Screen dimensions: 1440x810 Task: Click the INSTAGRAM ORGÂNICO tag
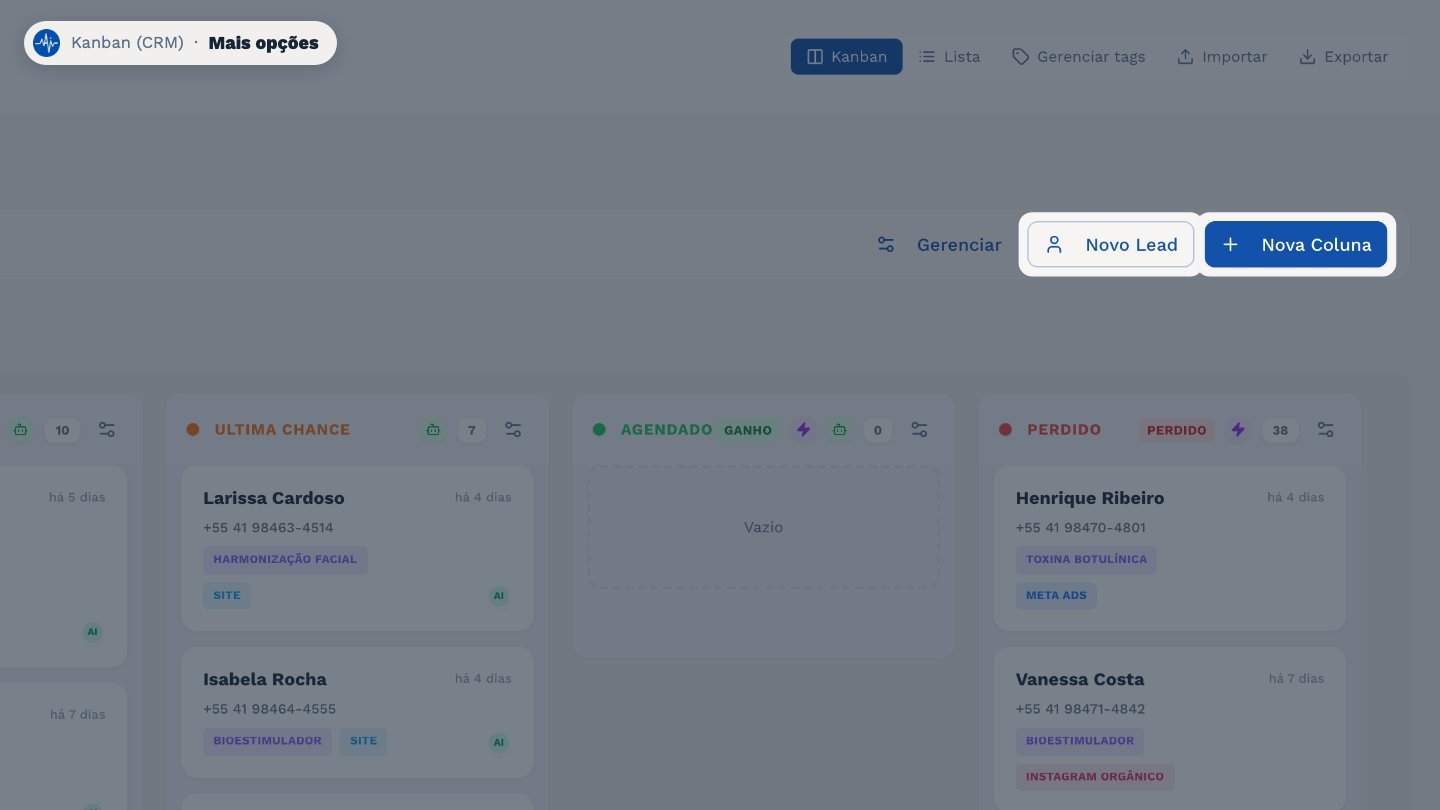[1095, 777]
